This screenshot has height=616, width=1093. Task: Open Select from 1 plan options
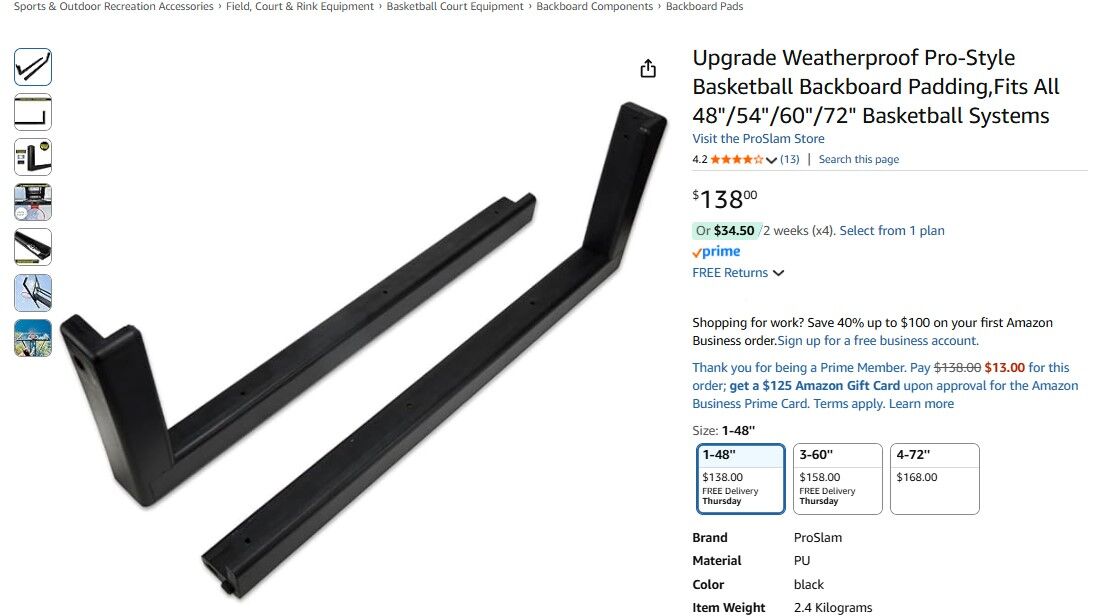click(x=892, y=231)
